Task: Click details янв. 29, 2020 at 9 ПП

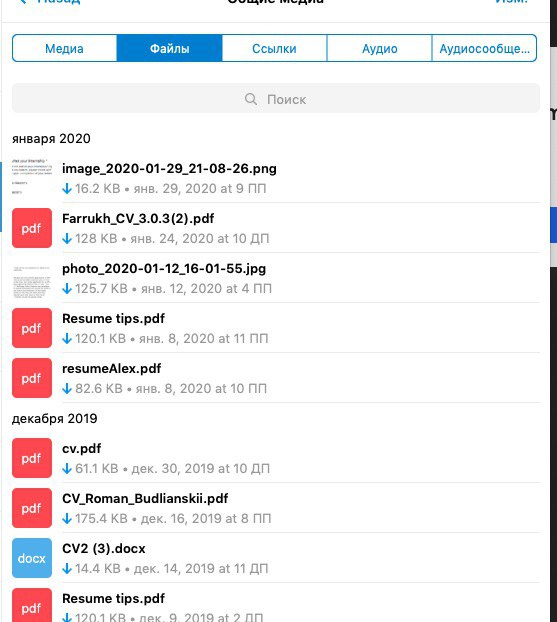Action: coord(200,189)
